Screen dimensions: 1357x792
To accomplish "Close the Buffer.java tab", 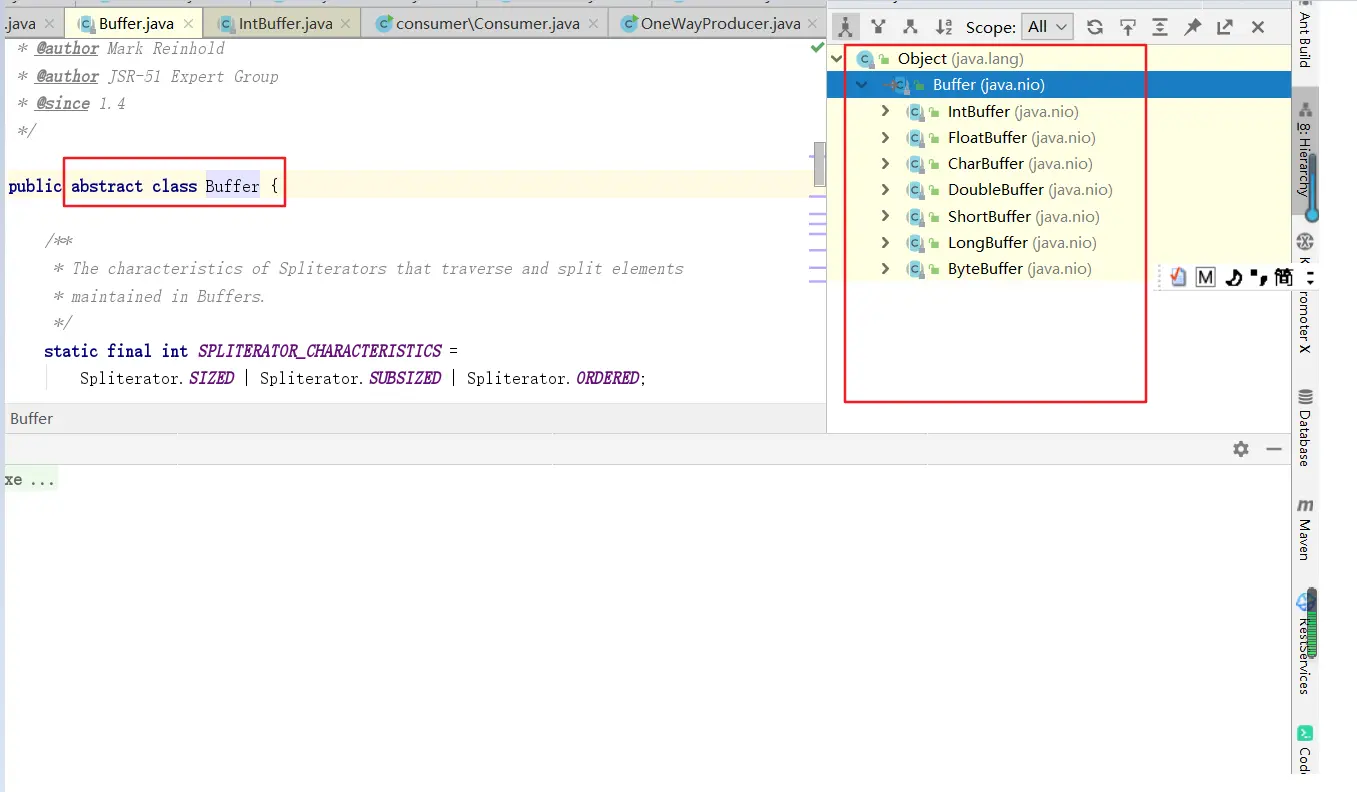I will (188, 23).
